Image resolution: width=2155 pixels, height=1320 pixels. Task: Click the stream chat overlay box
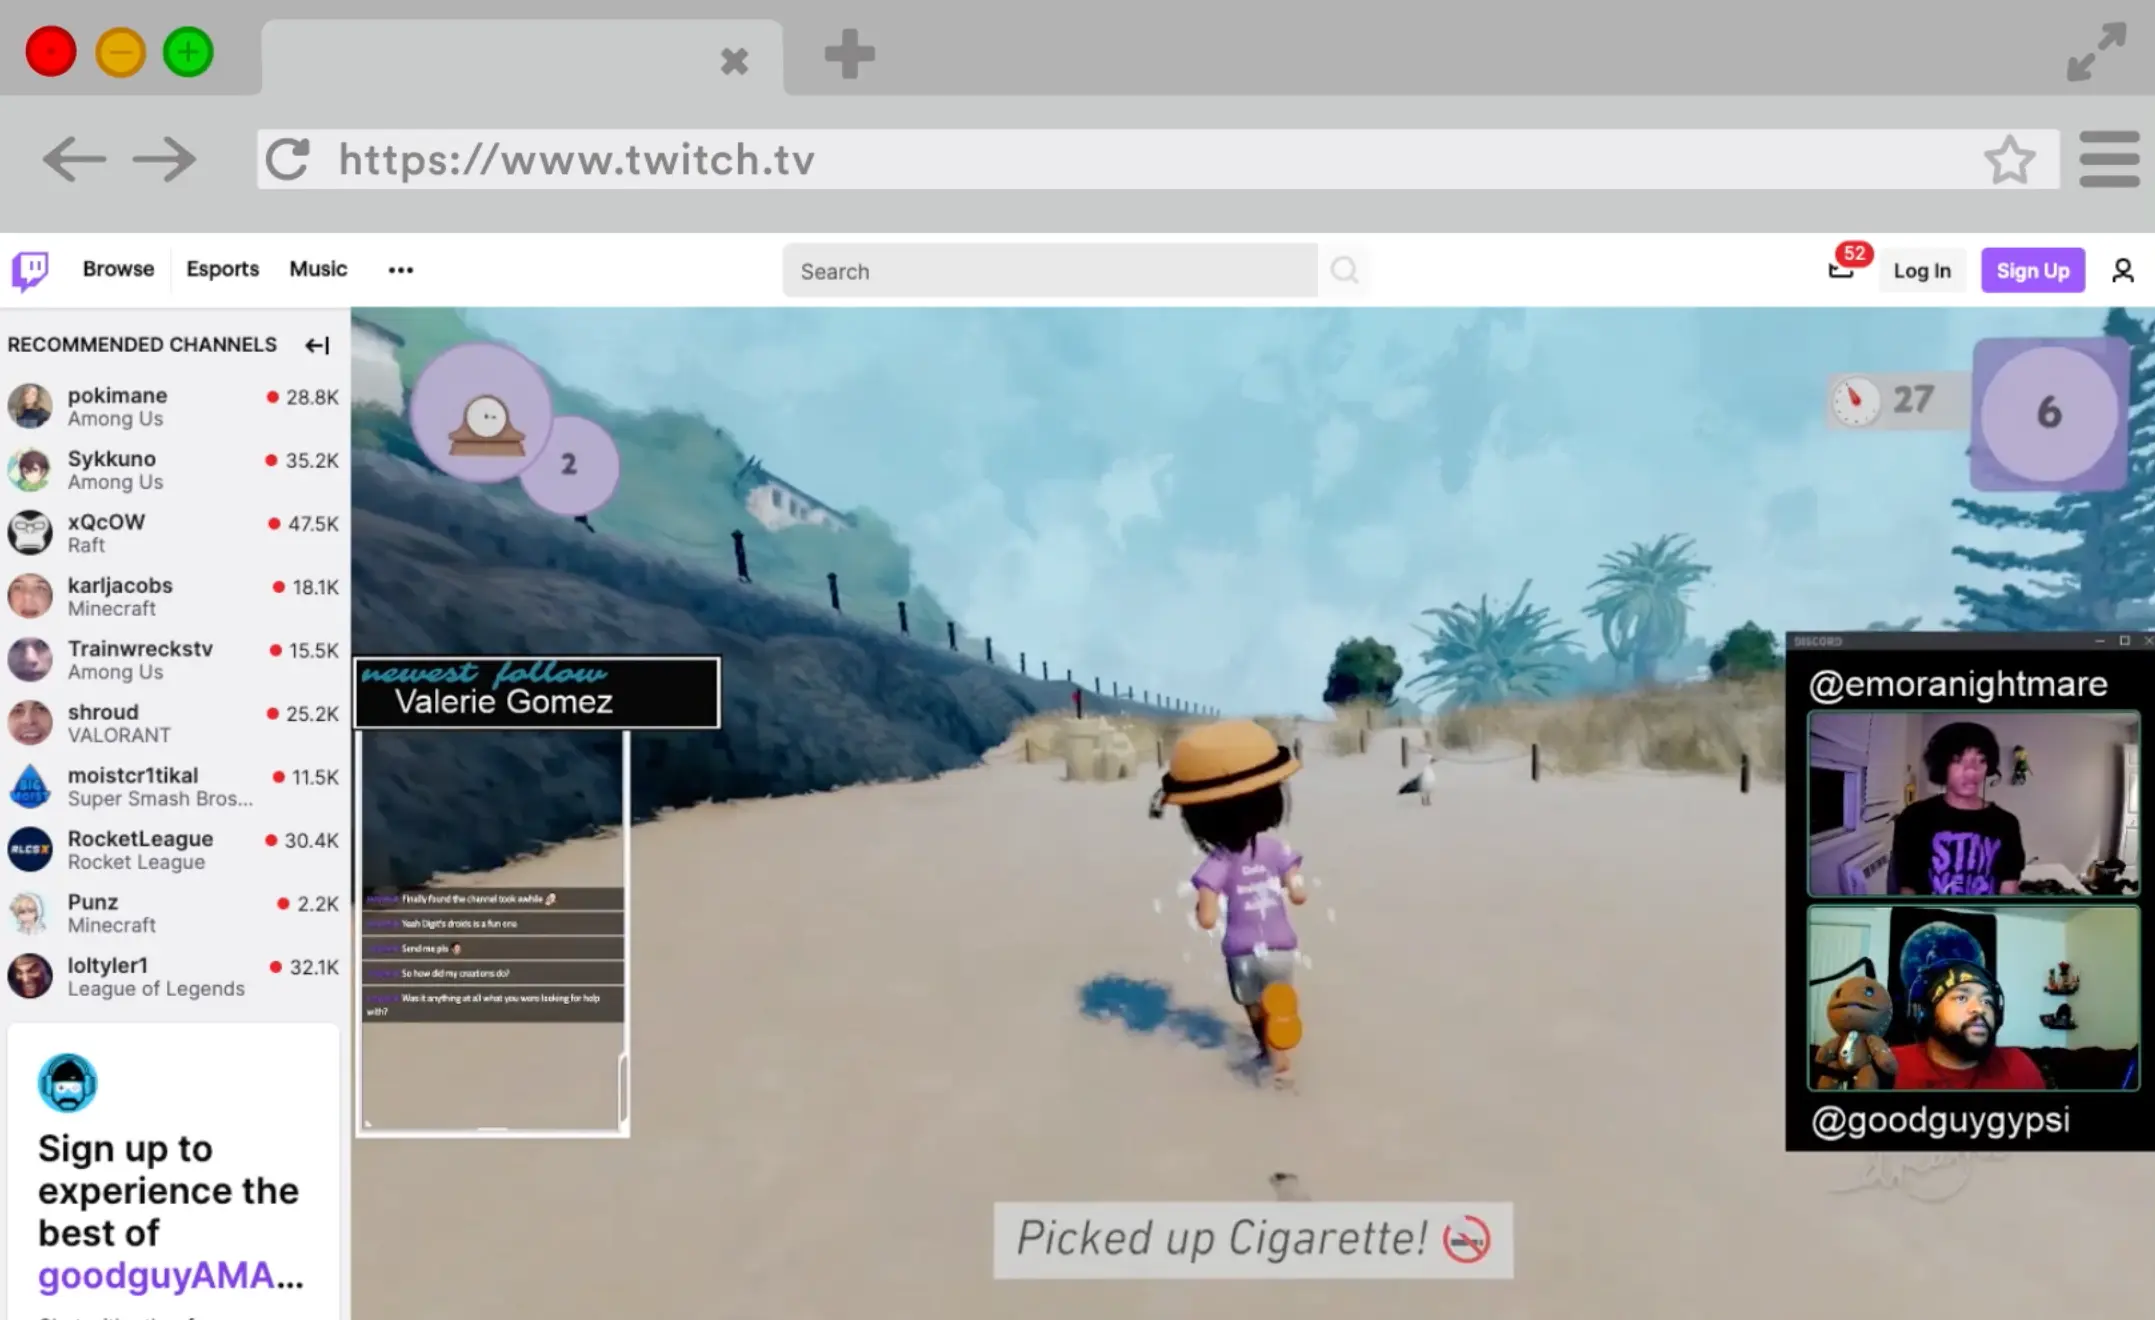click(x=493, y=933)
